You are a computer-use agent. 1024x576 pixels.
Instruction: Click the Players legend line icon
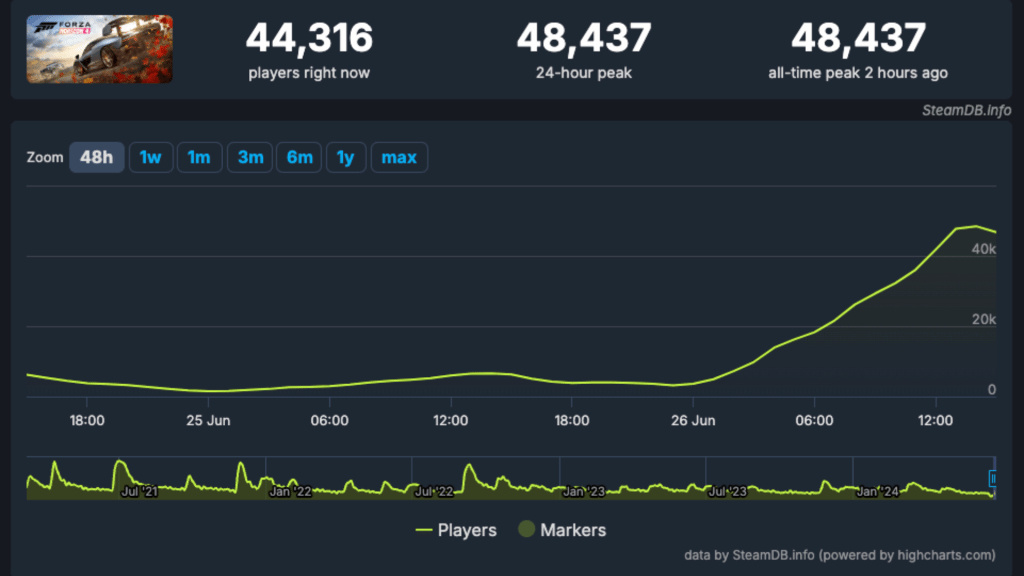pos(424,530)
